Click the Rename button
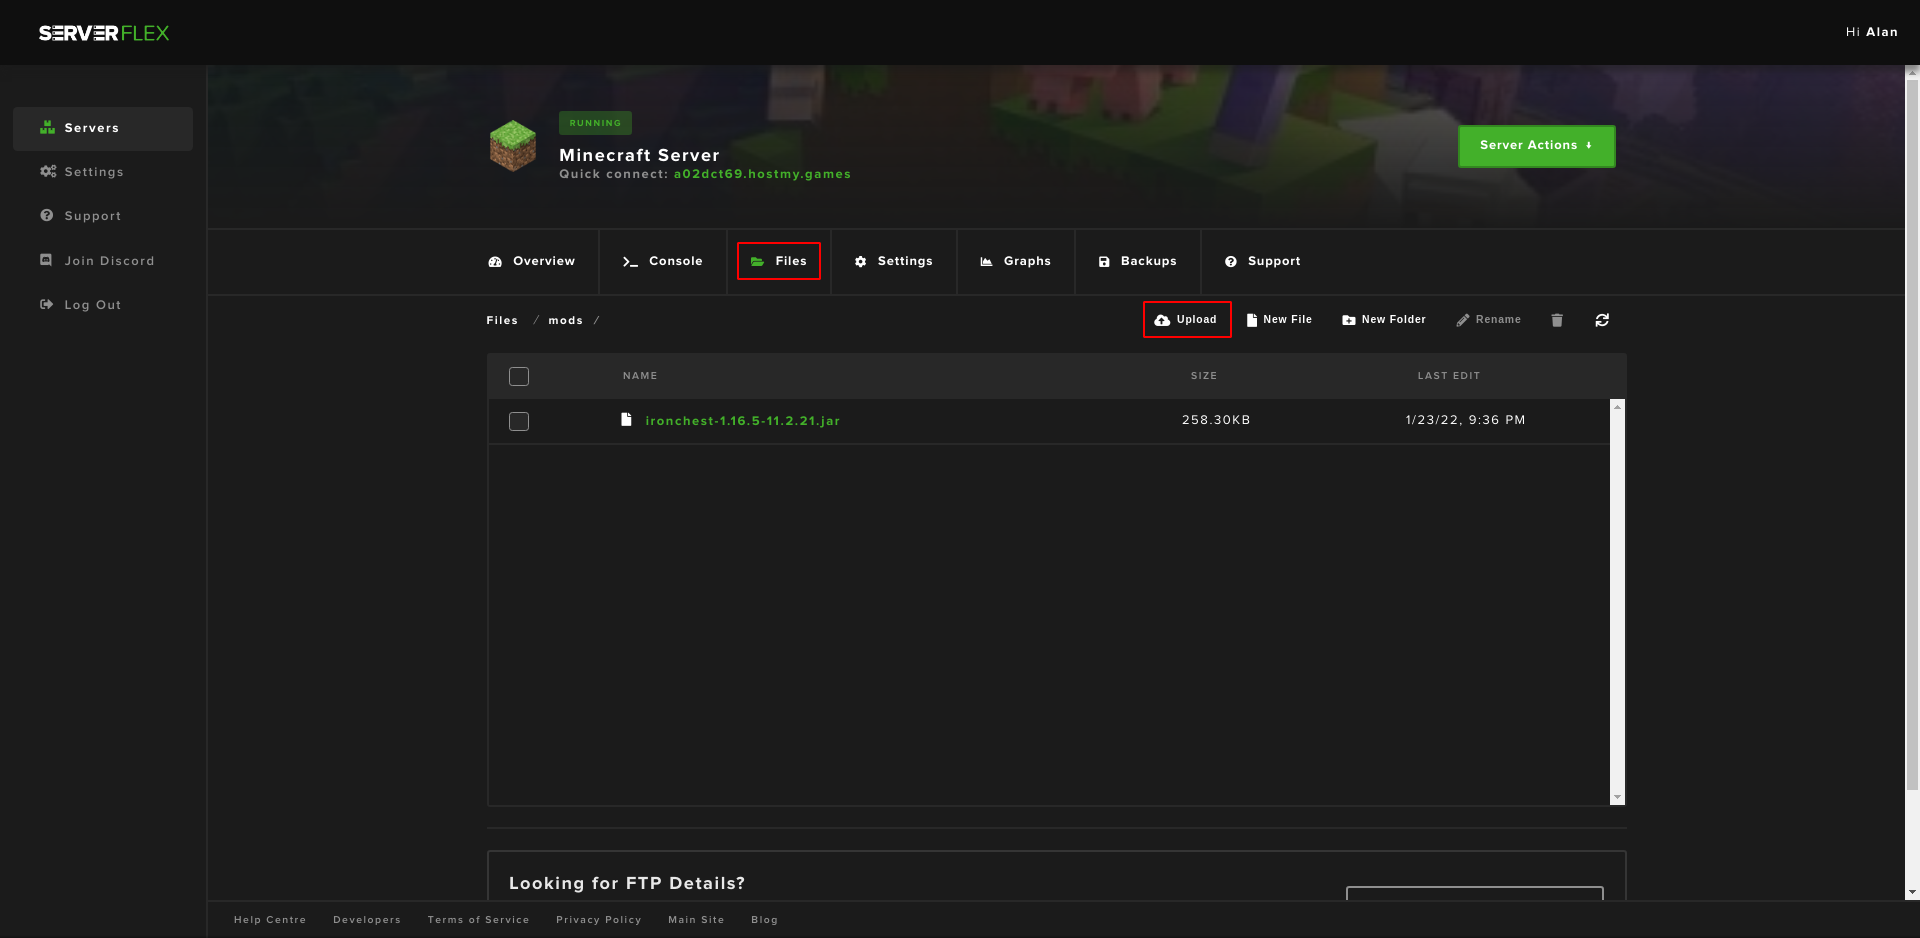Image resolution: width=1920 pixels, height=938 pixels. 1489,320
